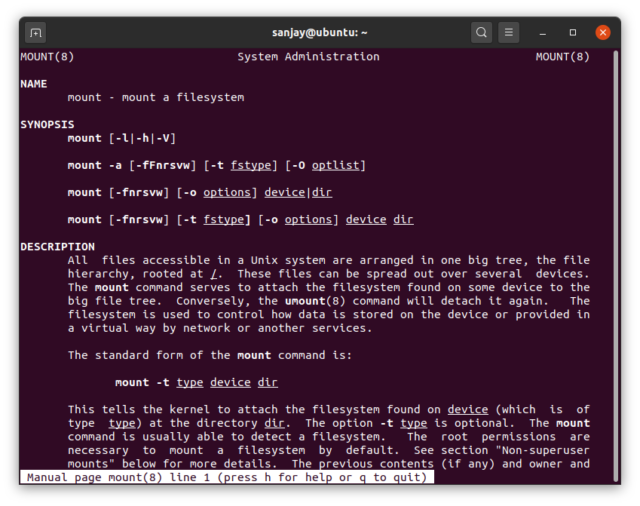Click the SYNOPSIS section heading

click(46, 125)
